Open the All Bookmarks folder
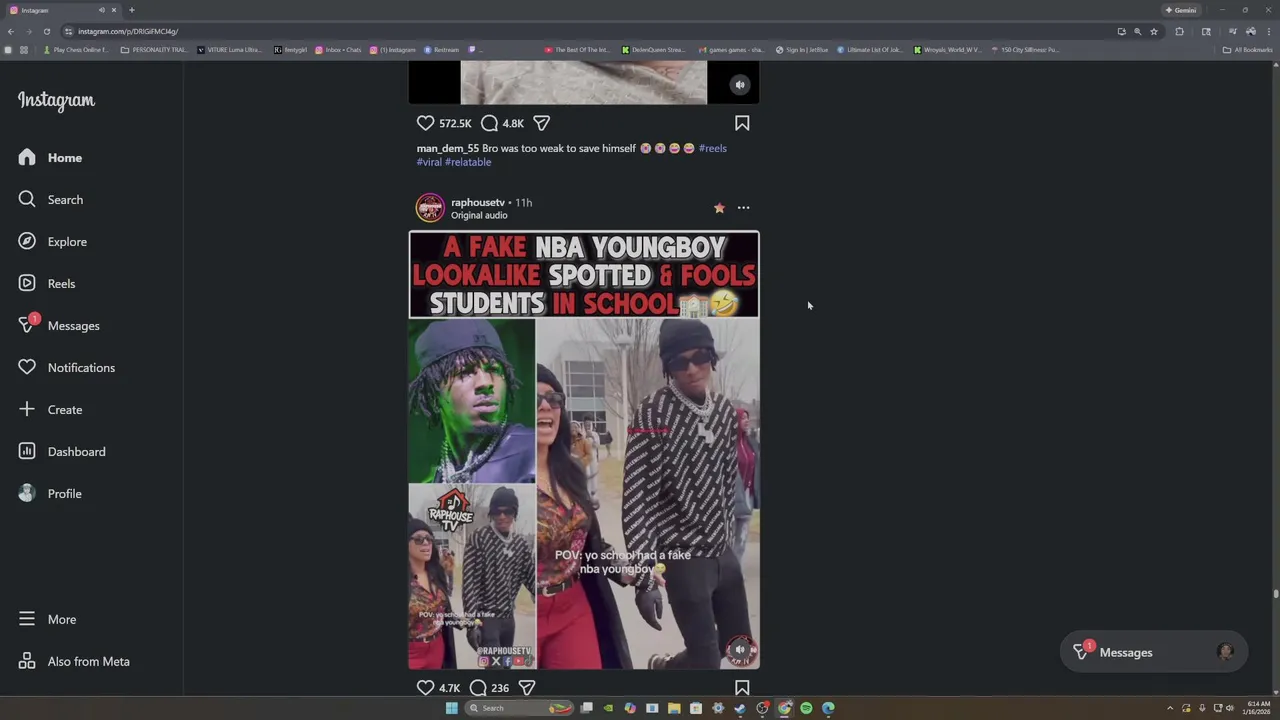1280x720 pixels. (x=1248, y=49)
